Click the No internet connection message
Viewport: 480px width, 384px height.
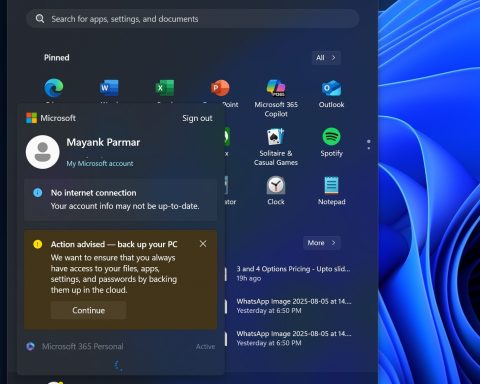click(x=120, y=199)
